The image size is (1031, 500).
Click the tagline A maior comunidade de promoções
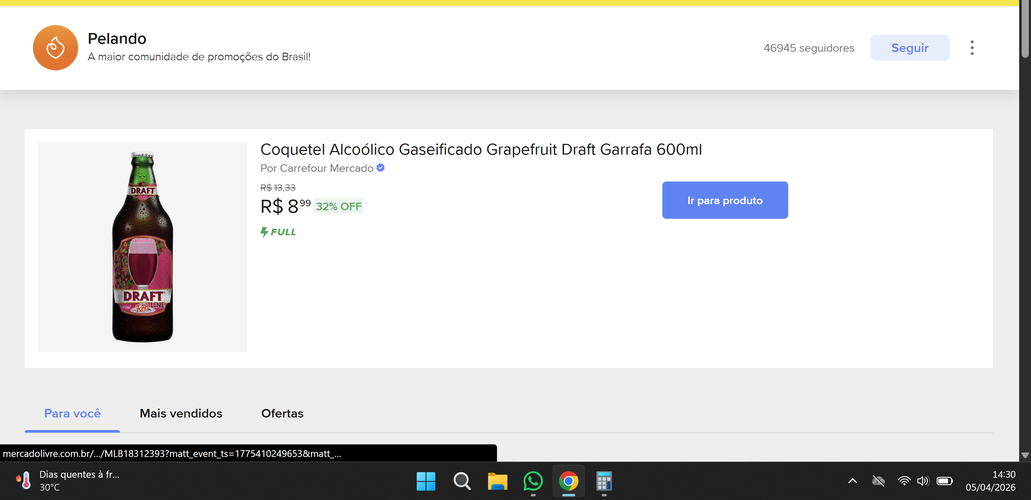pyautogui.click(x=199, y=57)
